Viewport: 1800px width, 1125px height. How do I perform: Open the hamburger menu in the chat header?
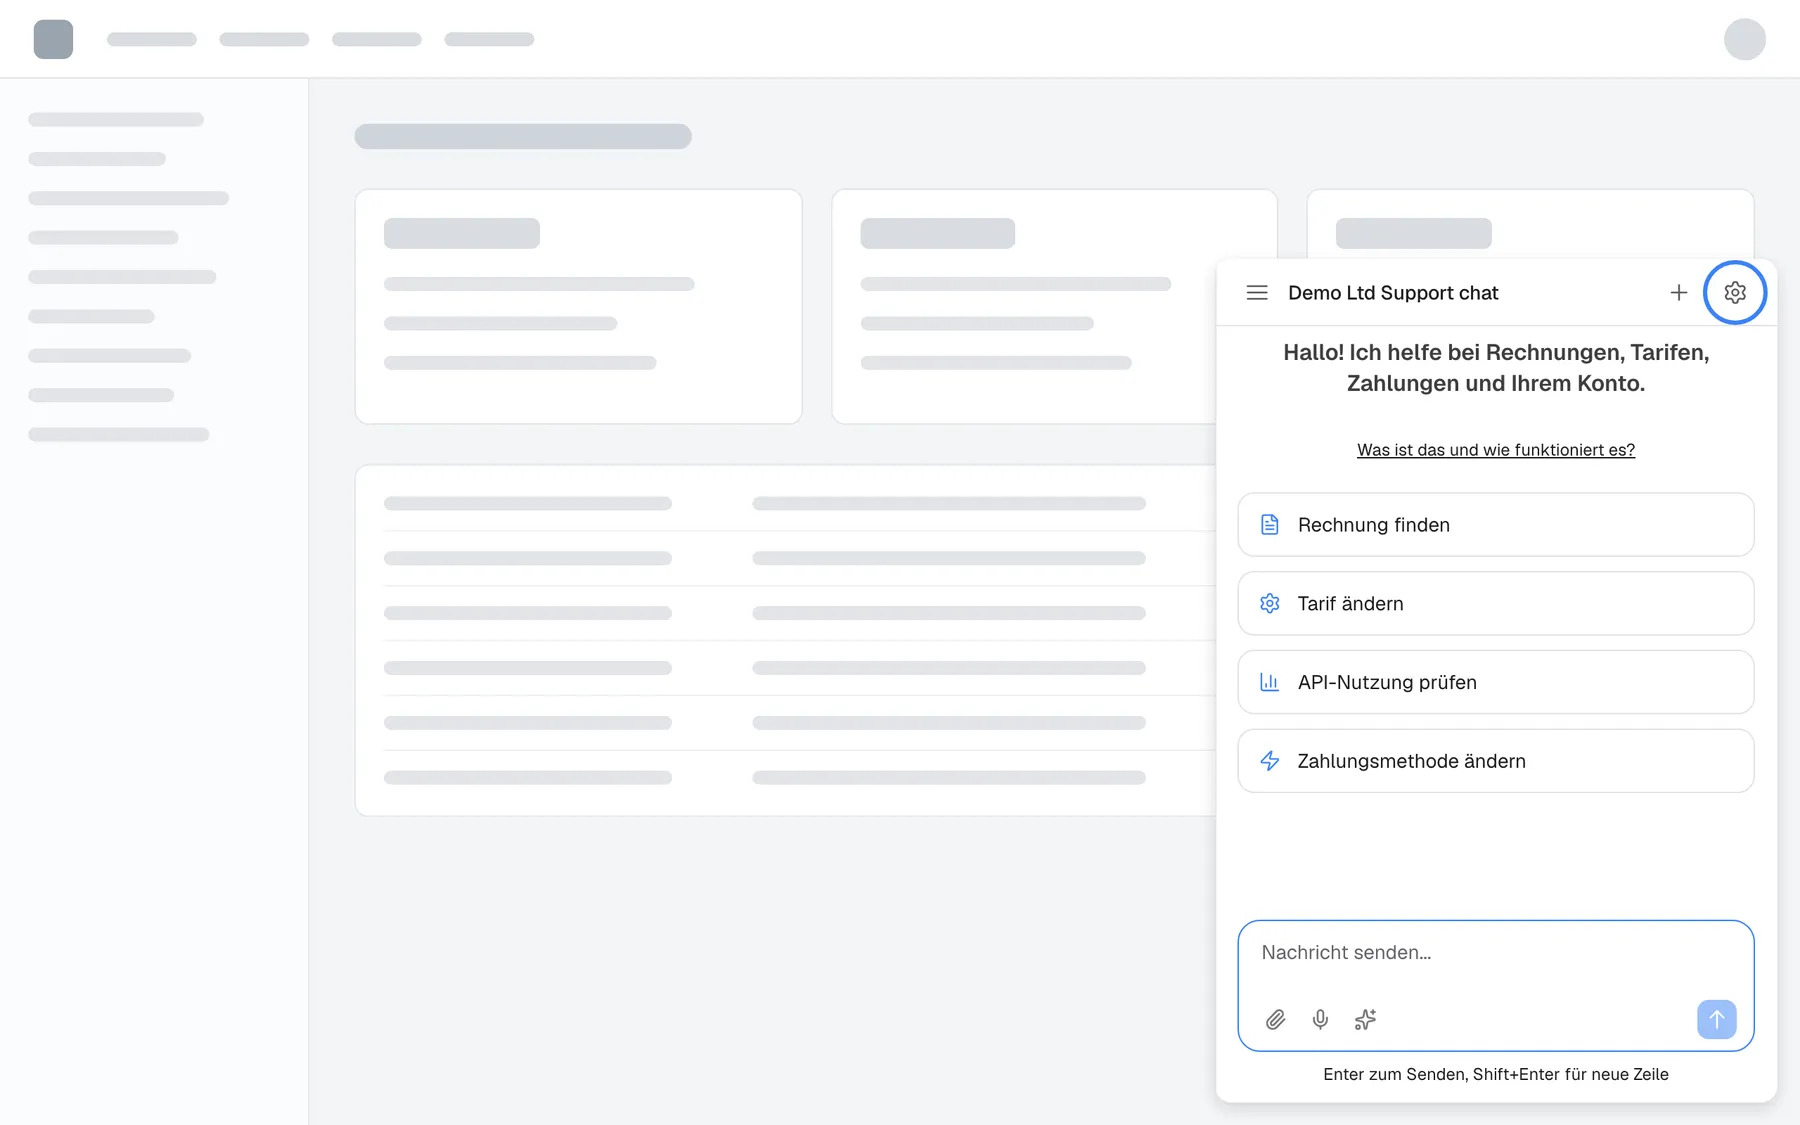[x=1257, y=292]
